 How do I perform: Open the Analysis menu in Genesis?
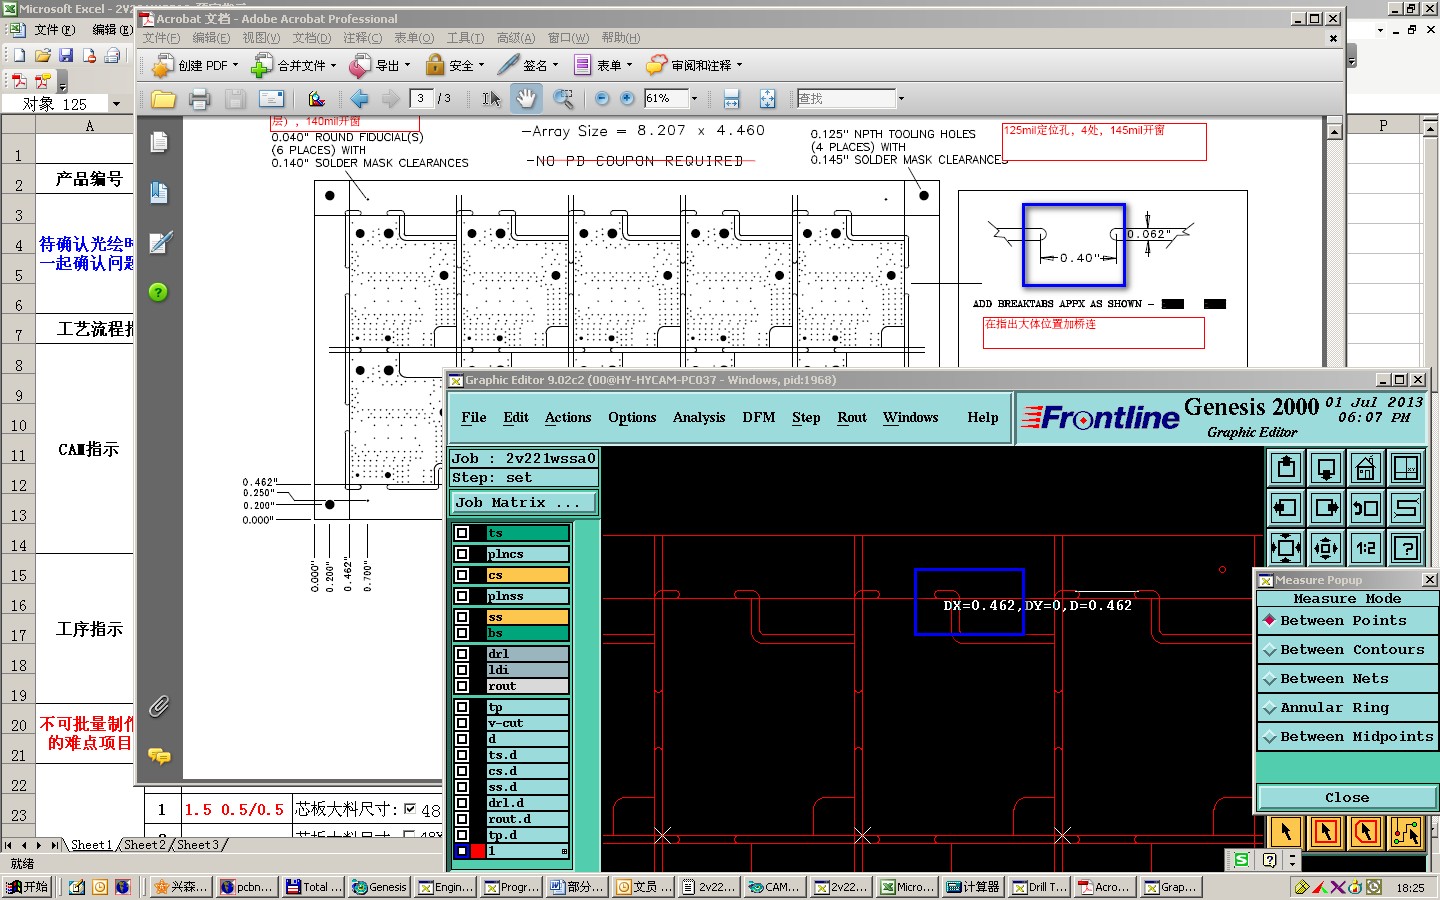tap(698, 417)
